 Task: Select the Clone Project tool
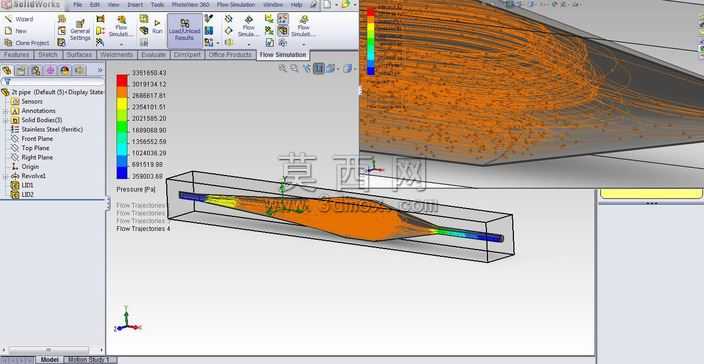(27, 43)
